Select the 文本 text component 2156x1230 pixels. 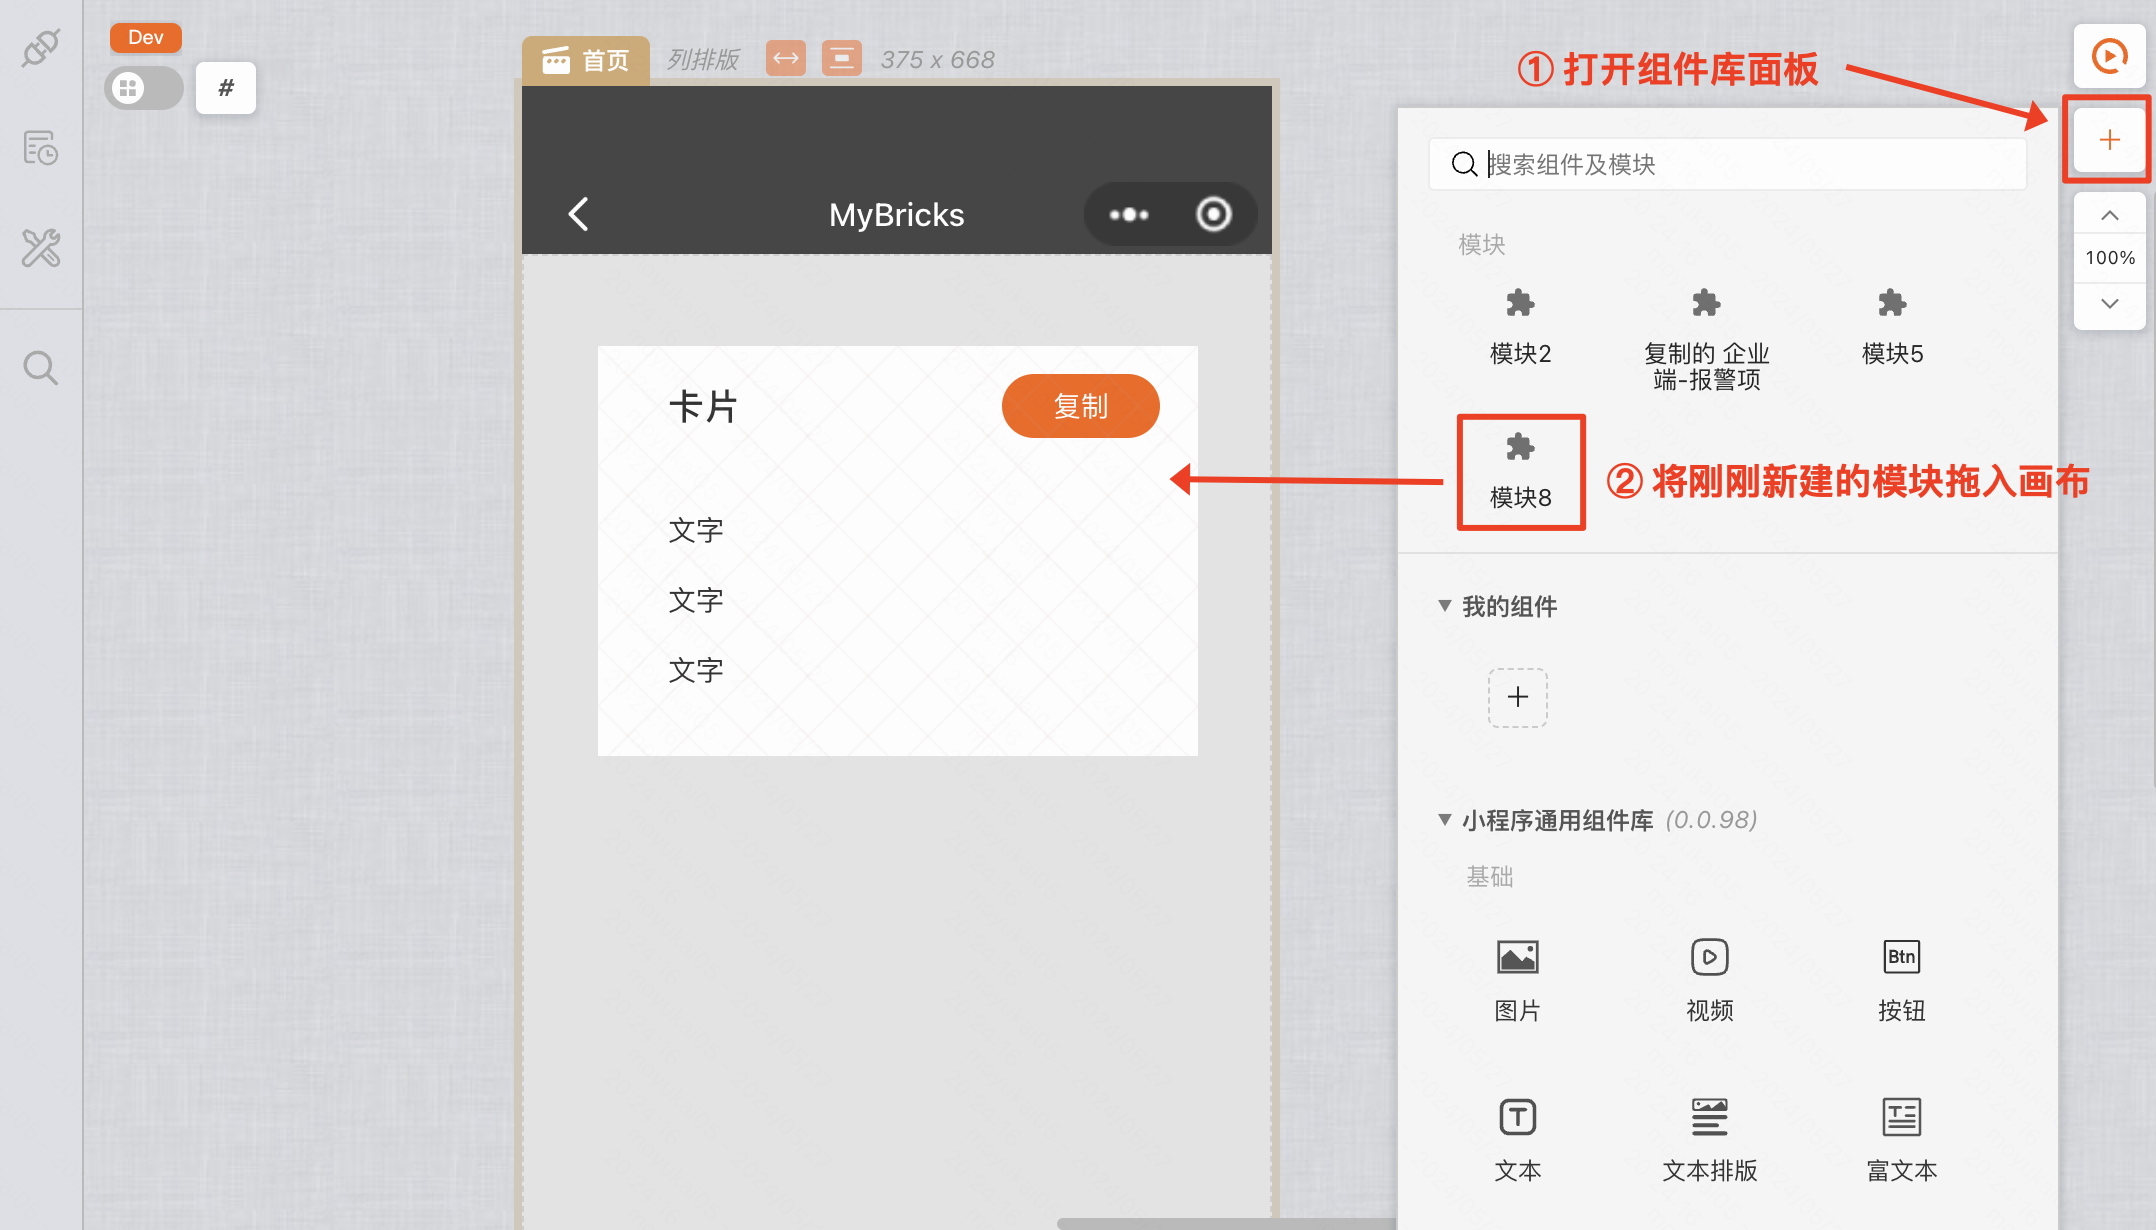[x=1518, y=1140]
